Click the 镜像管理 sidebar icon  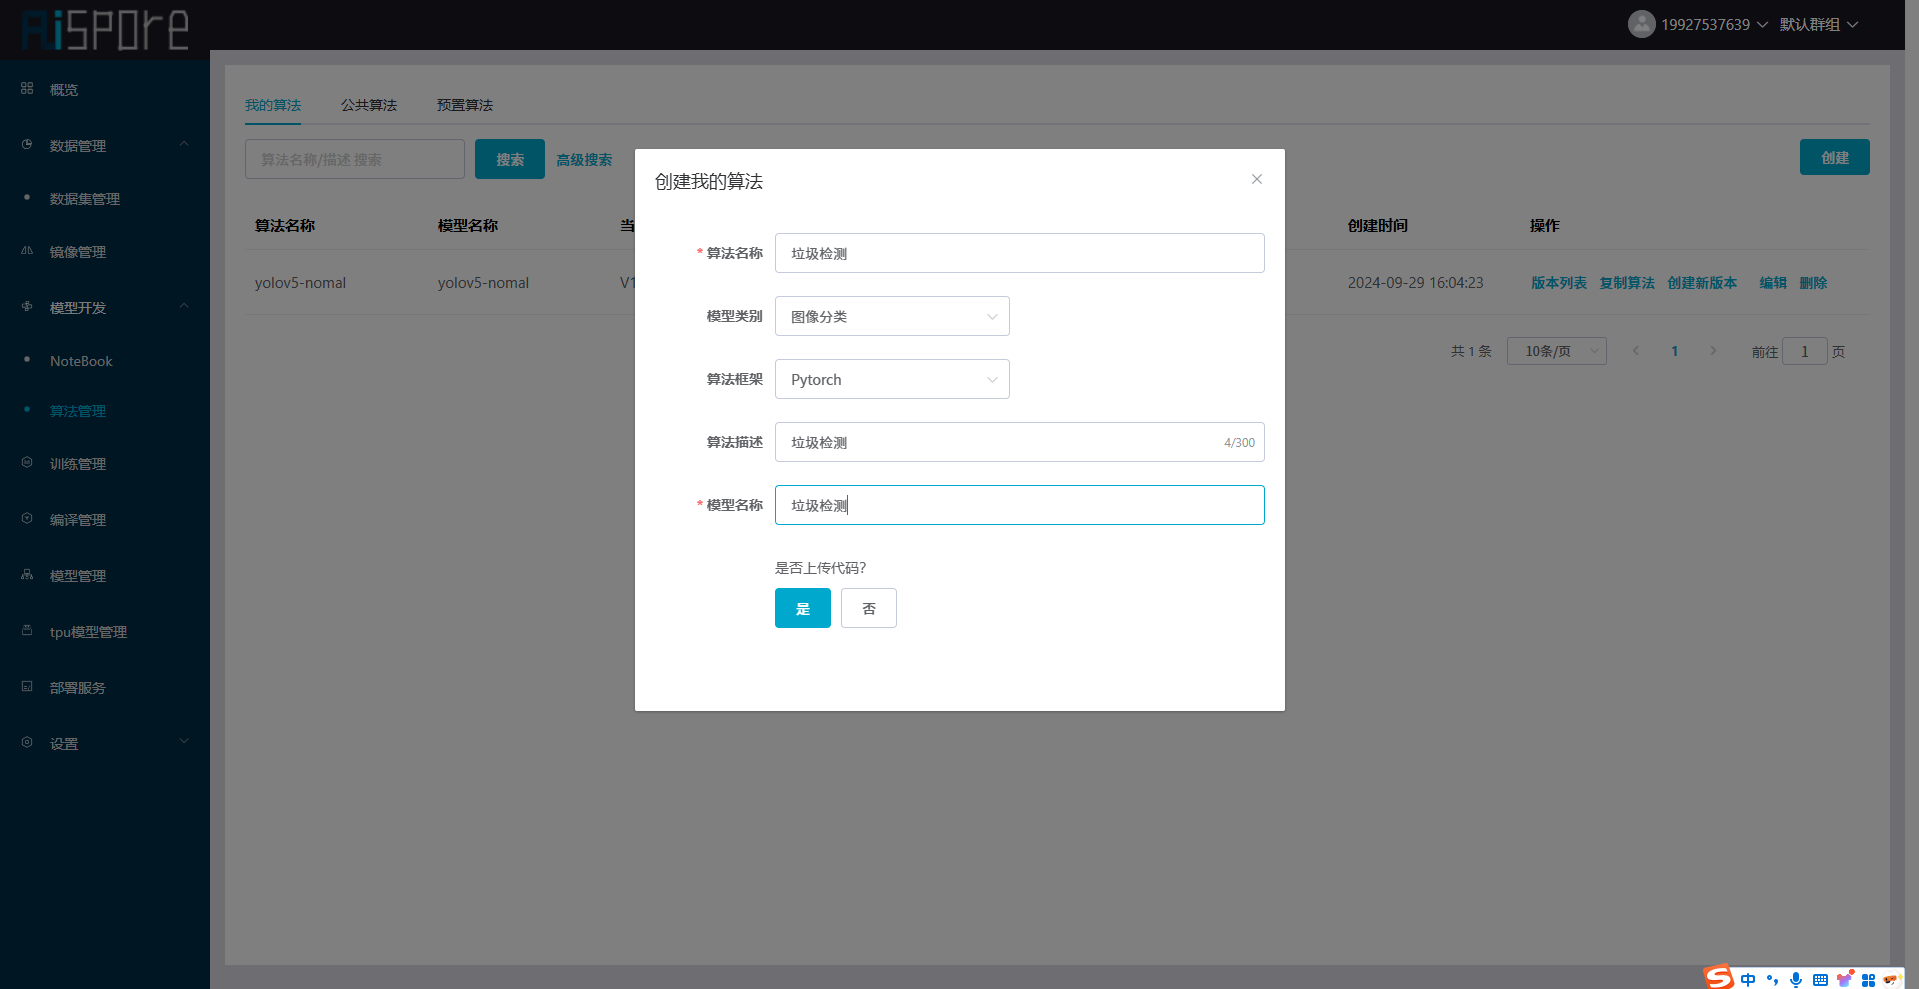[x=27, y=251]
